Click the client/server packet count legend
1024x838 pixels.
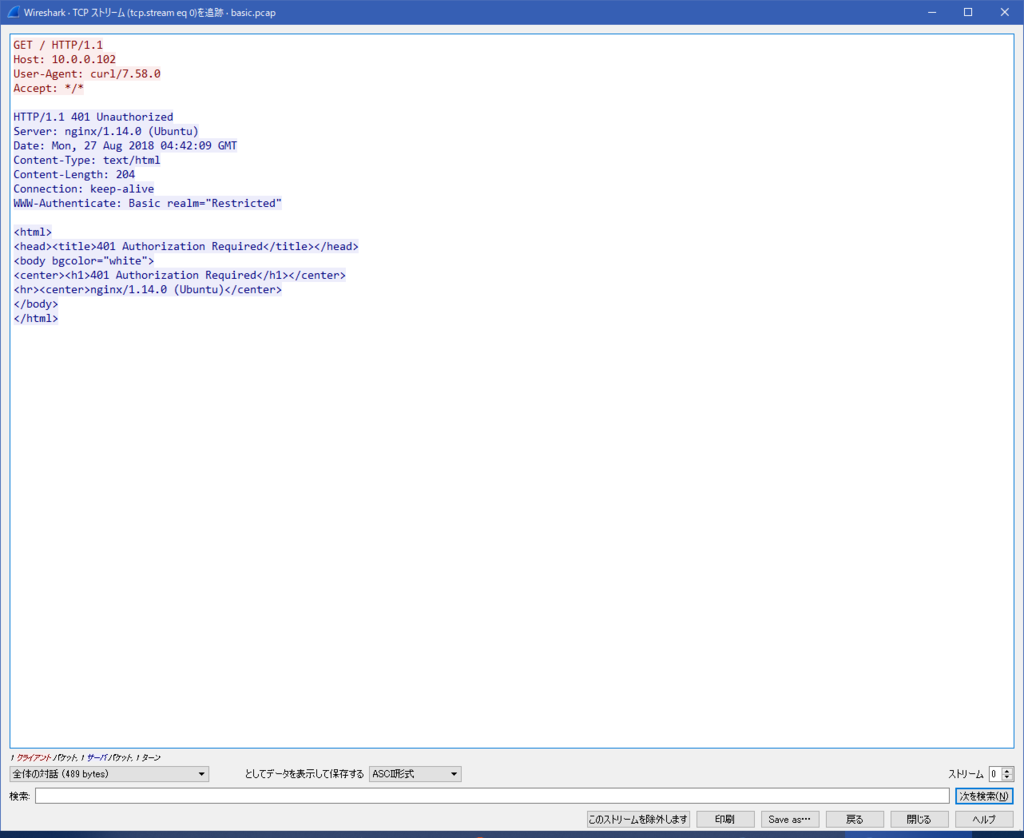pos(86,758)
